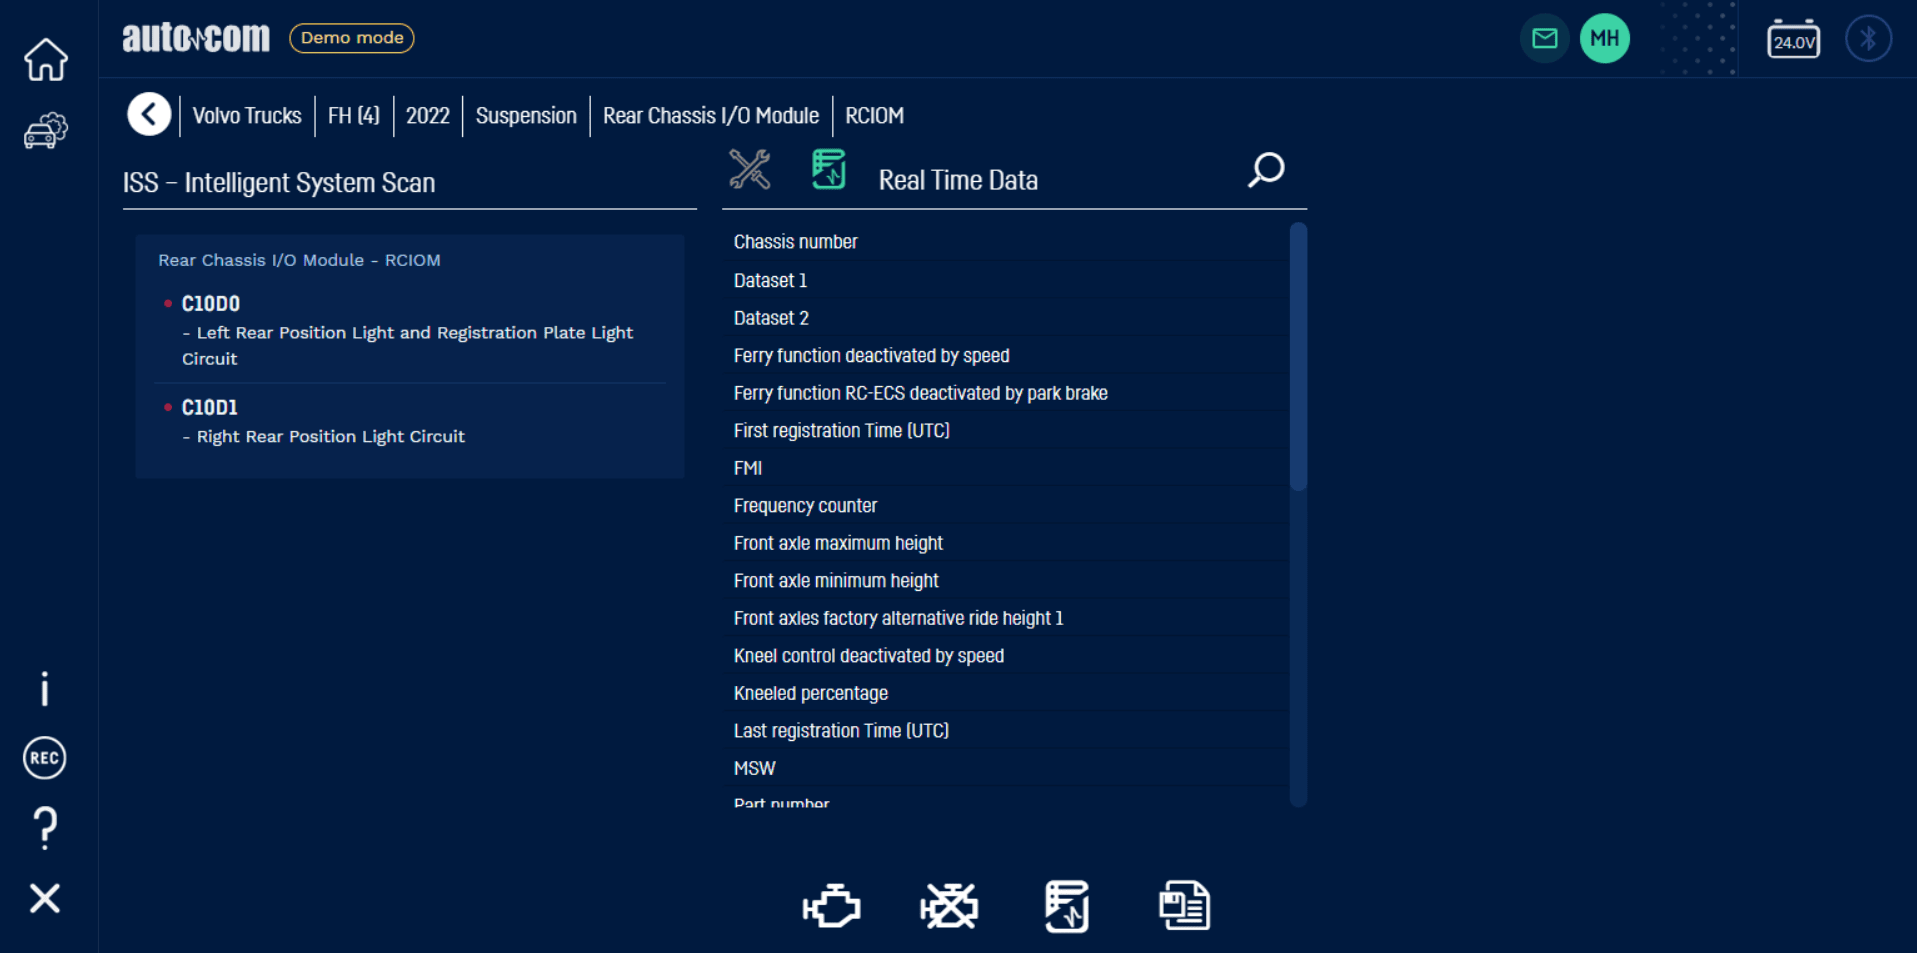The image size is (1917, 953).
Task: Select the Suspension breadcrumb
Action: pyautogui.click(x=526, y=116)
